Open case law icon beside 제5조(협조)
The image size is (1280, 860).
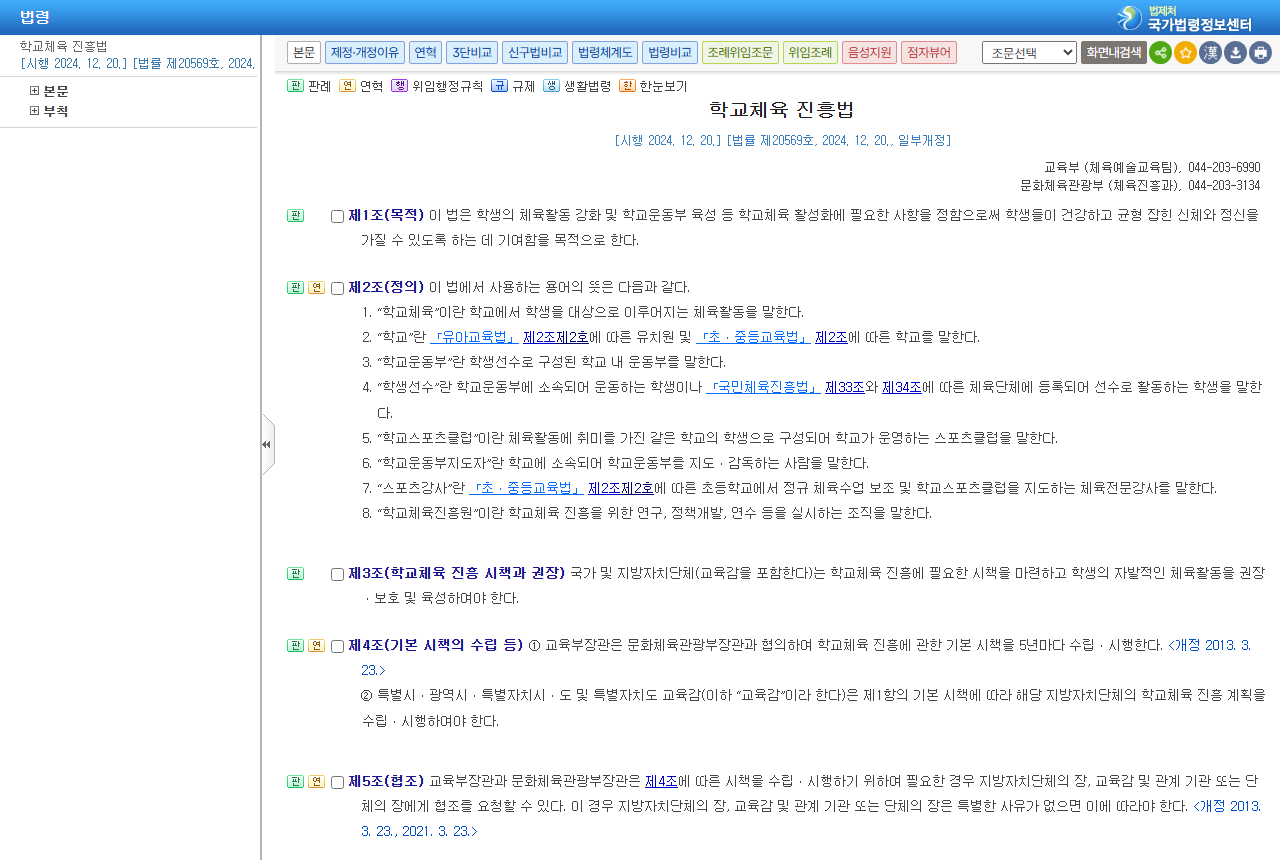(x=295, y=782)
